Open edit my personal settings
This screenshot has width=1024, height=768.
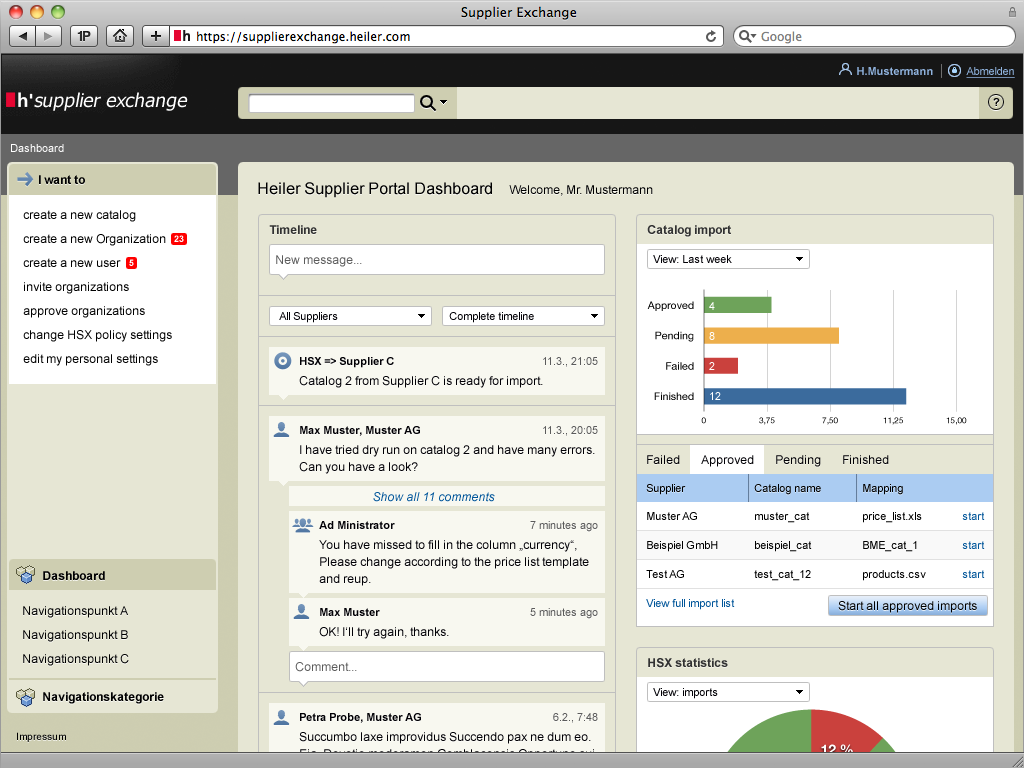pos(91,359)
